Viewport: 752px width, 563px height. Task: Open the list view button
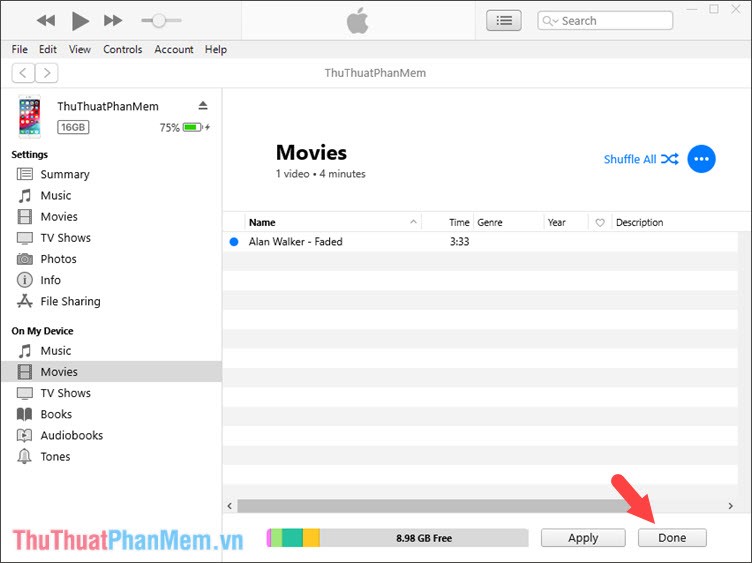[504, 21]
